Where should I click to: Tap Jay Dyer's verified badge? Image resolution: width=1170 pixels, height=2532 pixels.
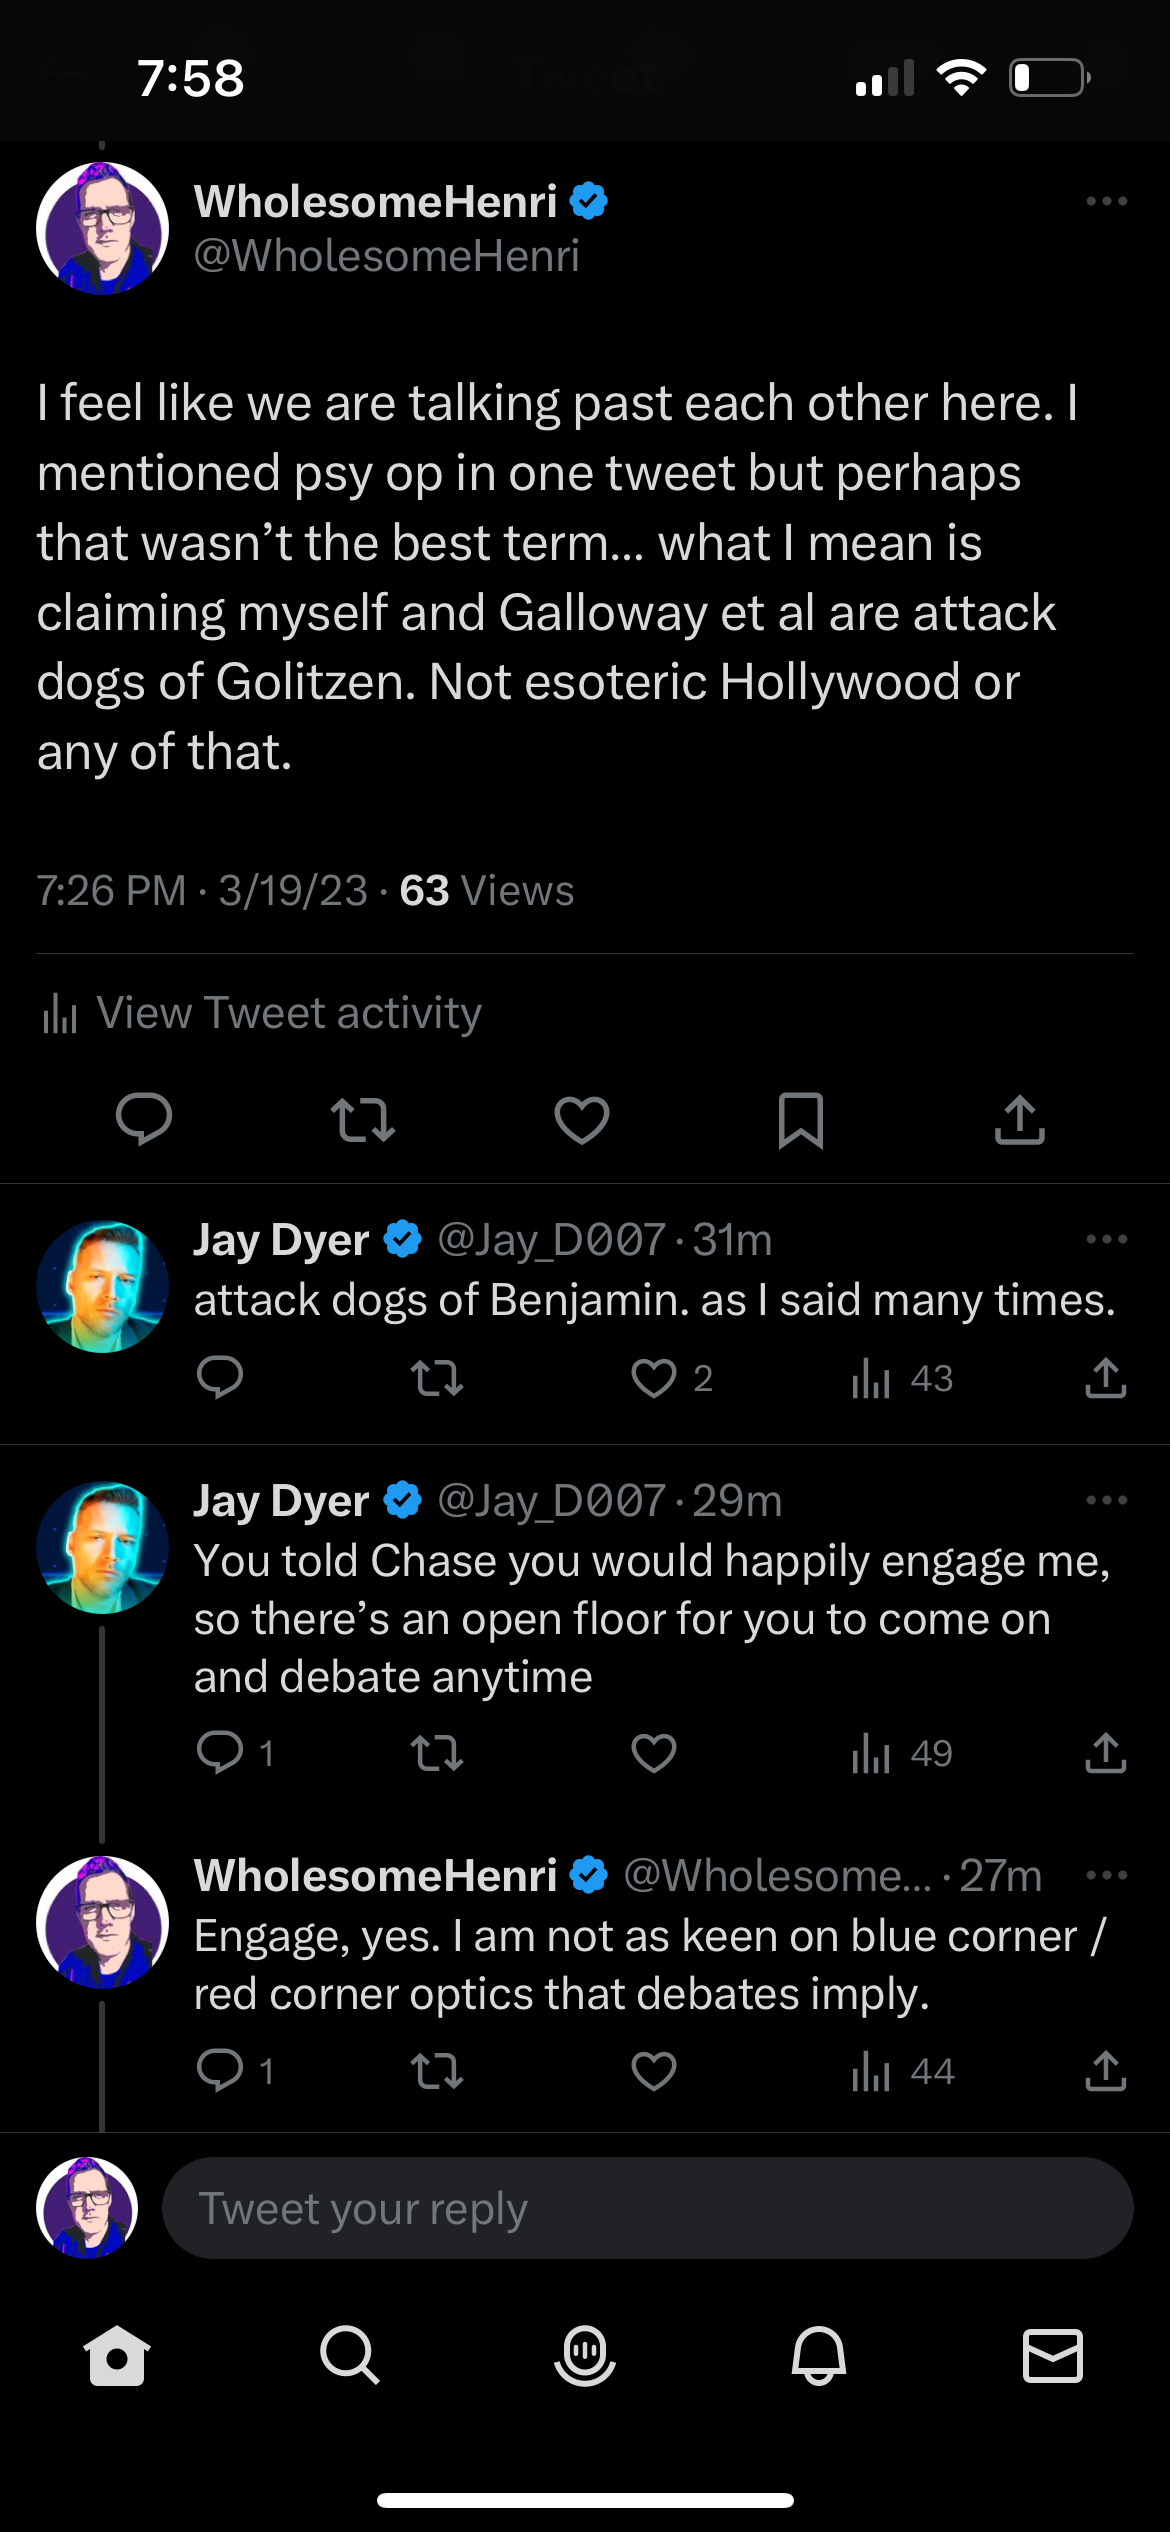click(x=400, y=1240)
